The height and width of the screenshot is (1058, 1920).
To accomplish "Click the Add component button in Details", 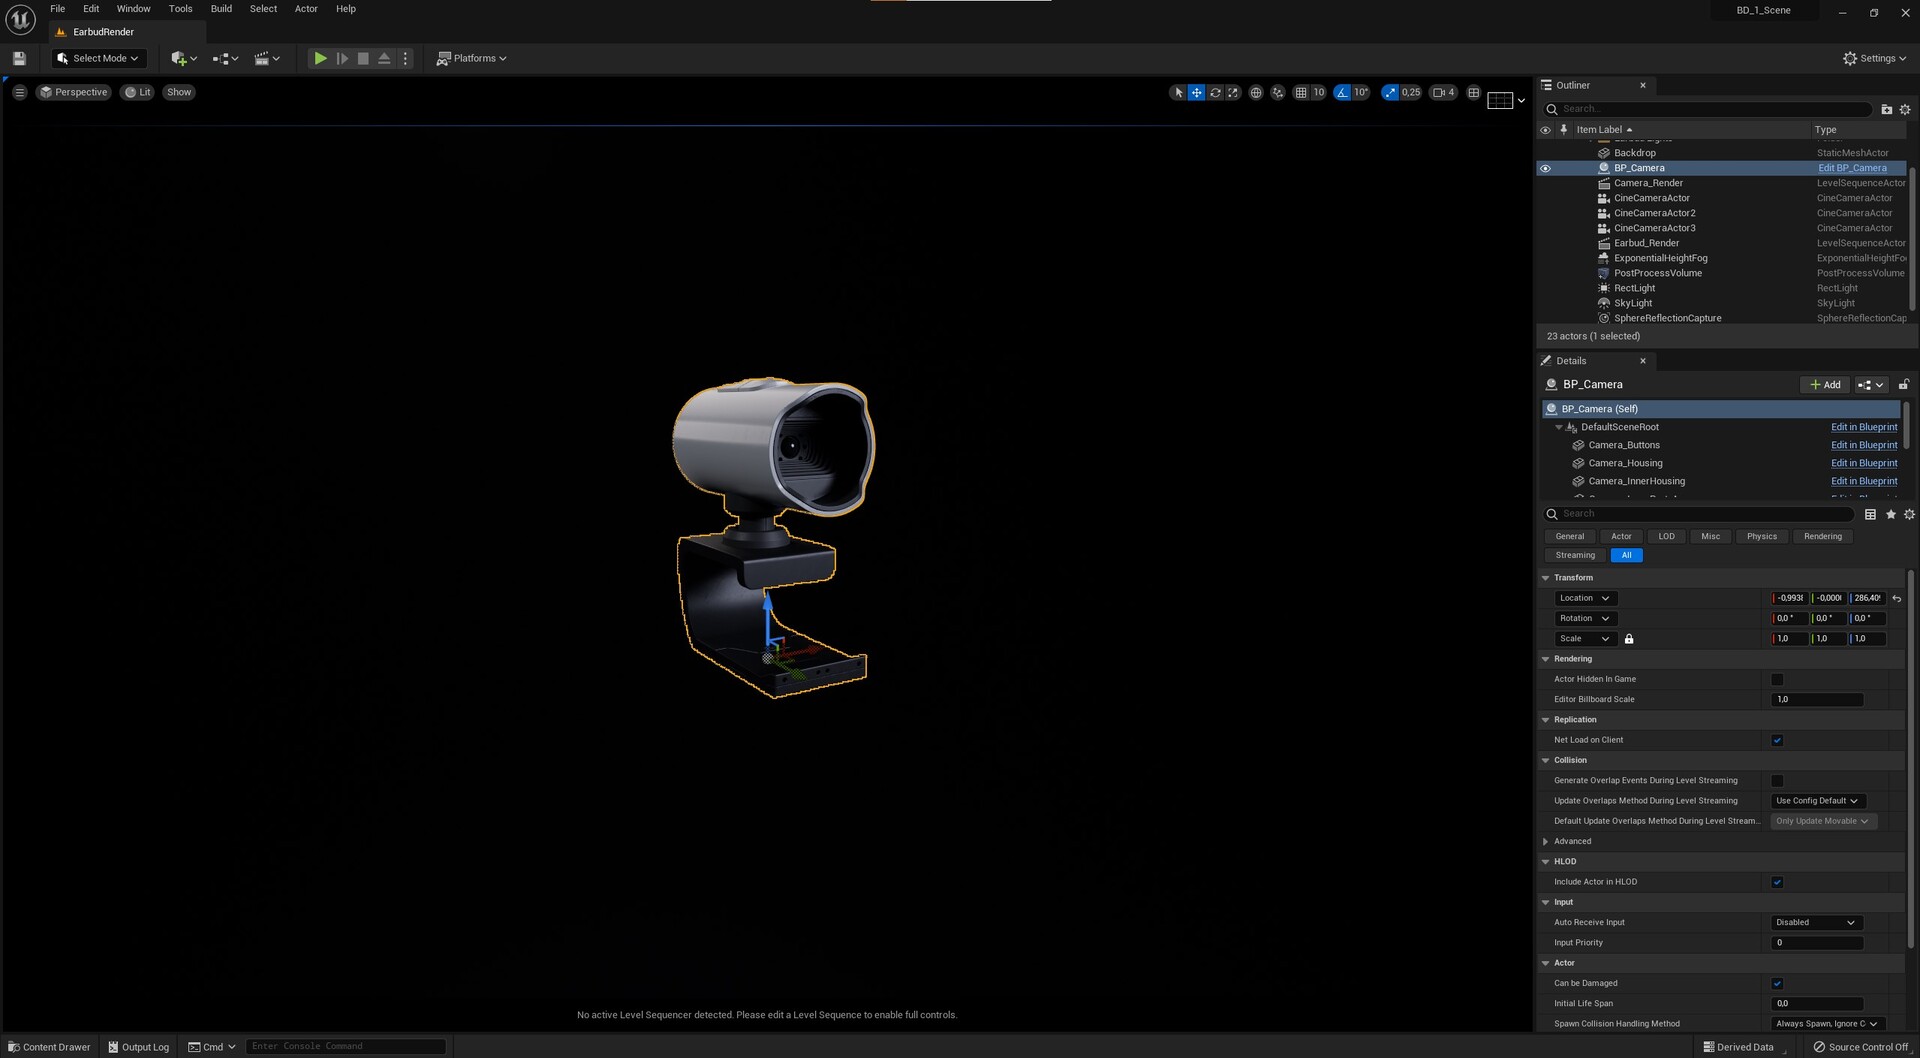I will click(x=1824, y=384).
